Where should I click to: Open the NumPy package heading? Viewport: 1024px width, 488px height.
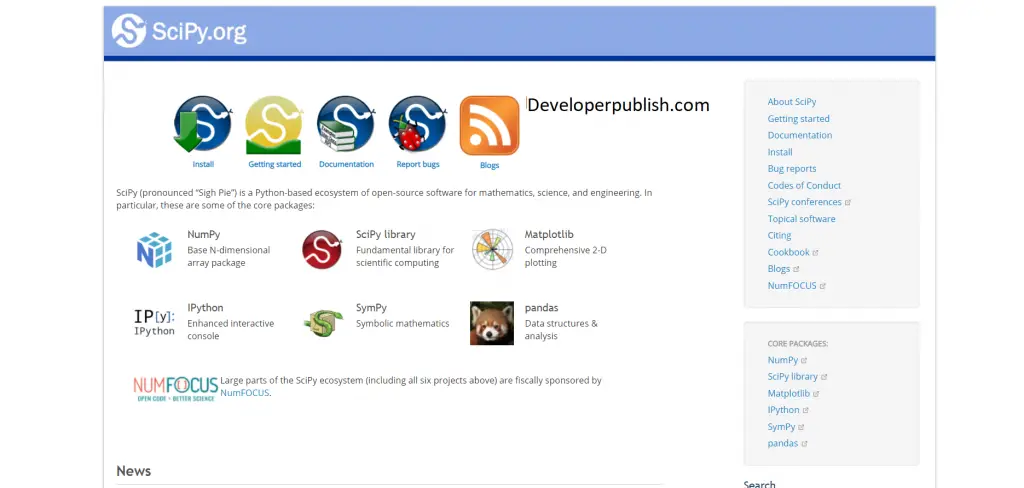pyautogui.click(x=204, y=235)
